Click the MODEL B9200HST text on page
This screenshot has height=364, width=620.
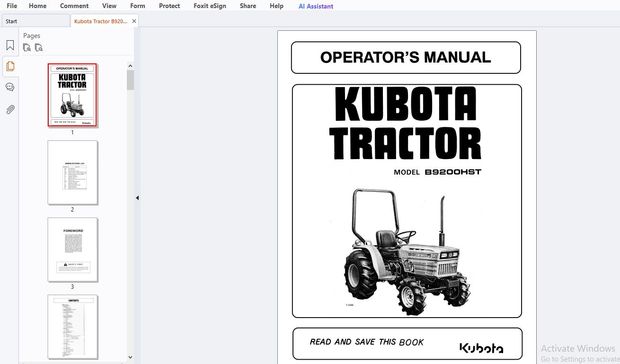click(437, 172)
